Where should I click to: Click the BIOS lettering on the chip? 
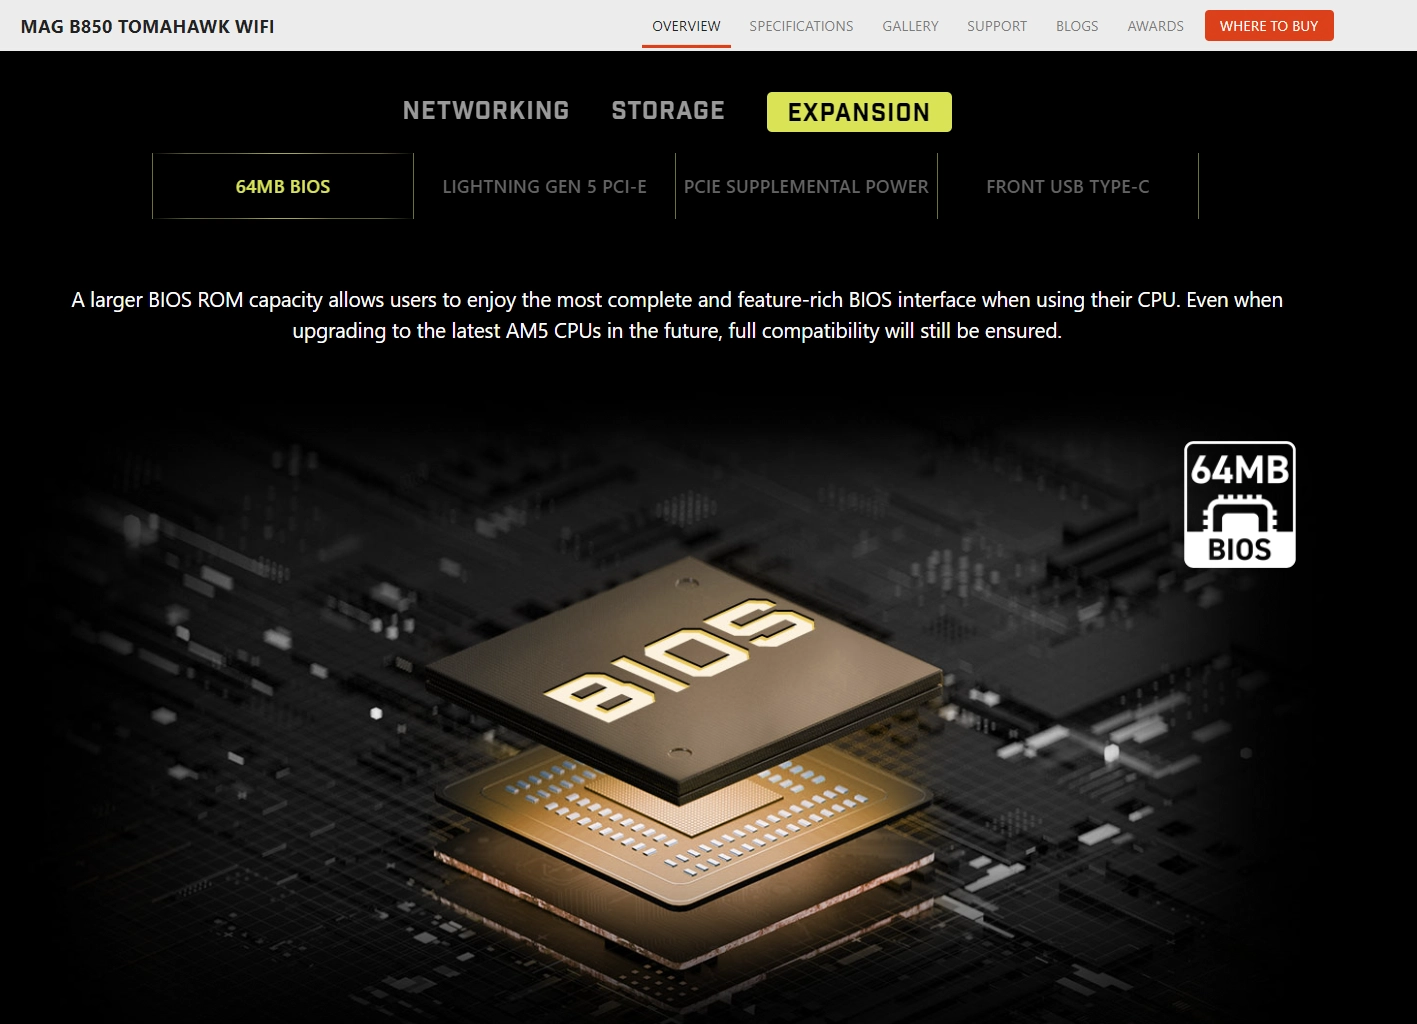(681, 658)
